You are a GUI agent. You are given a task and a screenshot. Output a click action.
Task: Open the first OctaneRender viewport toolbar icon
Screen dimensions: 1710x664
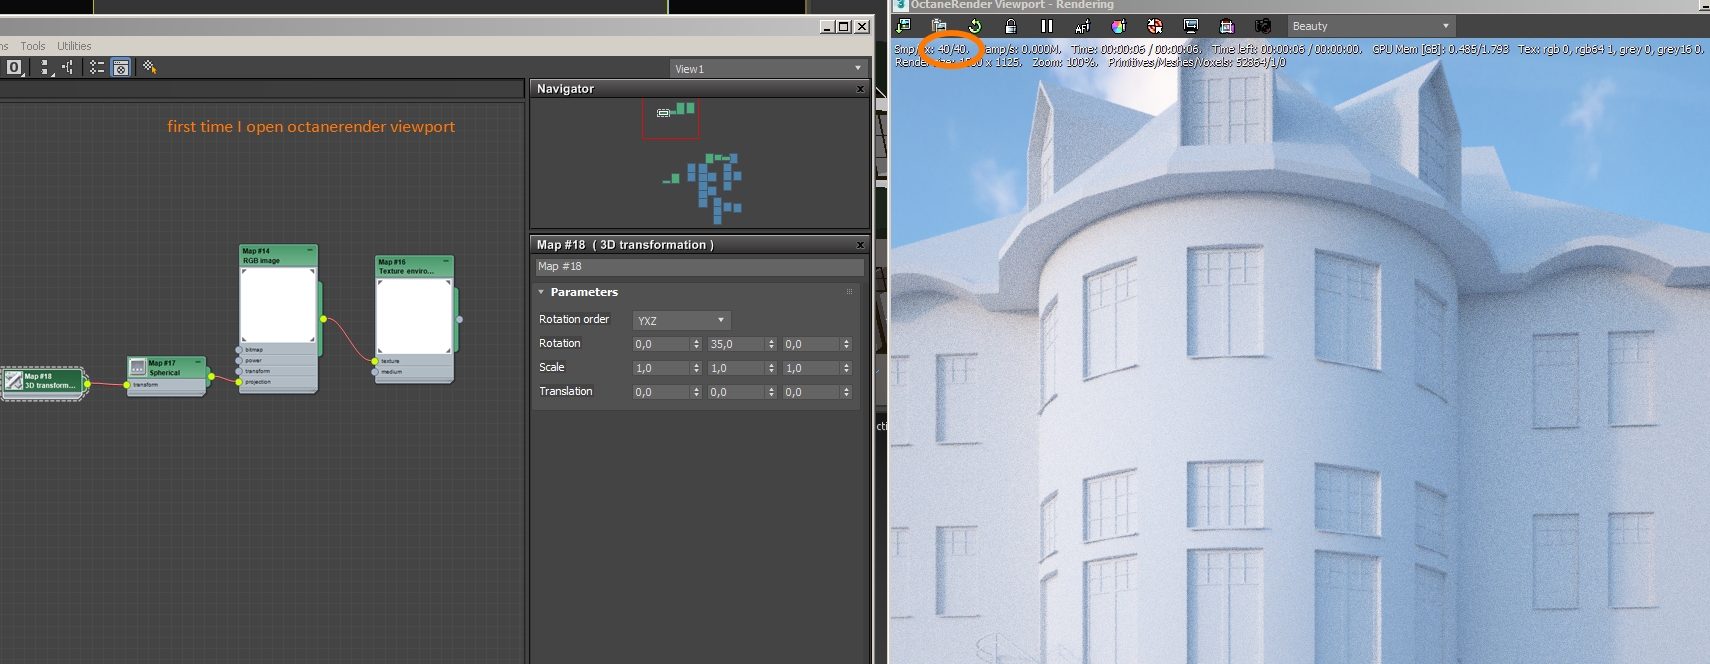pos(904,26)
